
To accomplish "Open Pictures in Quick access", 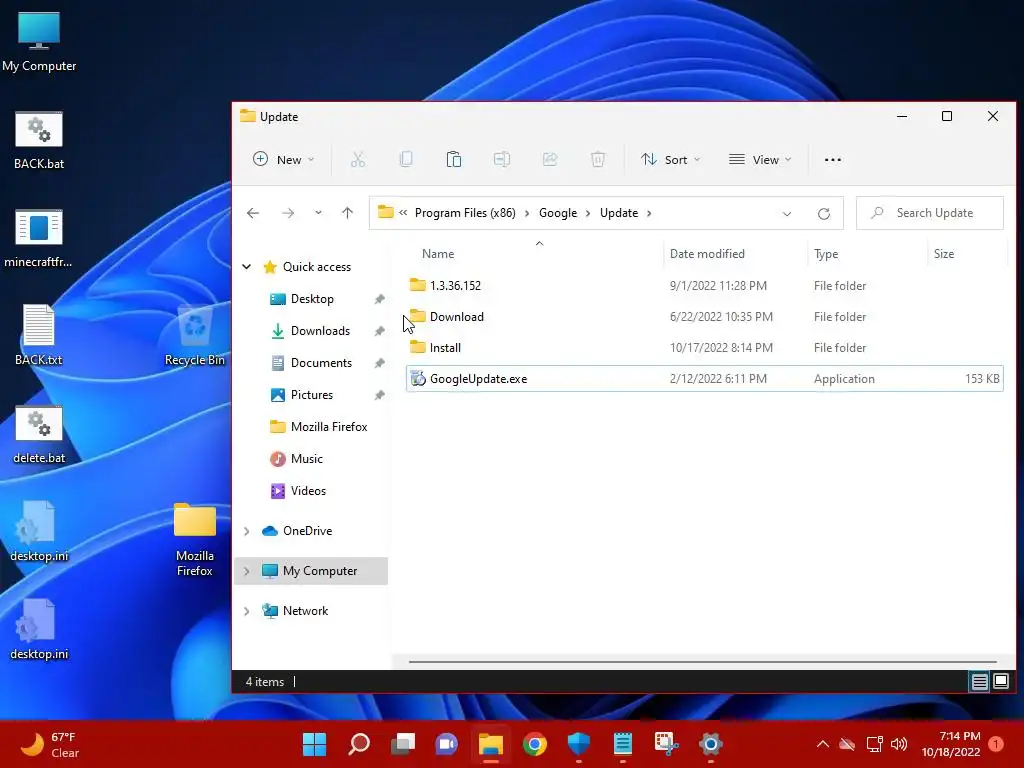I will 312,395.
